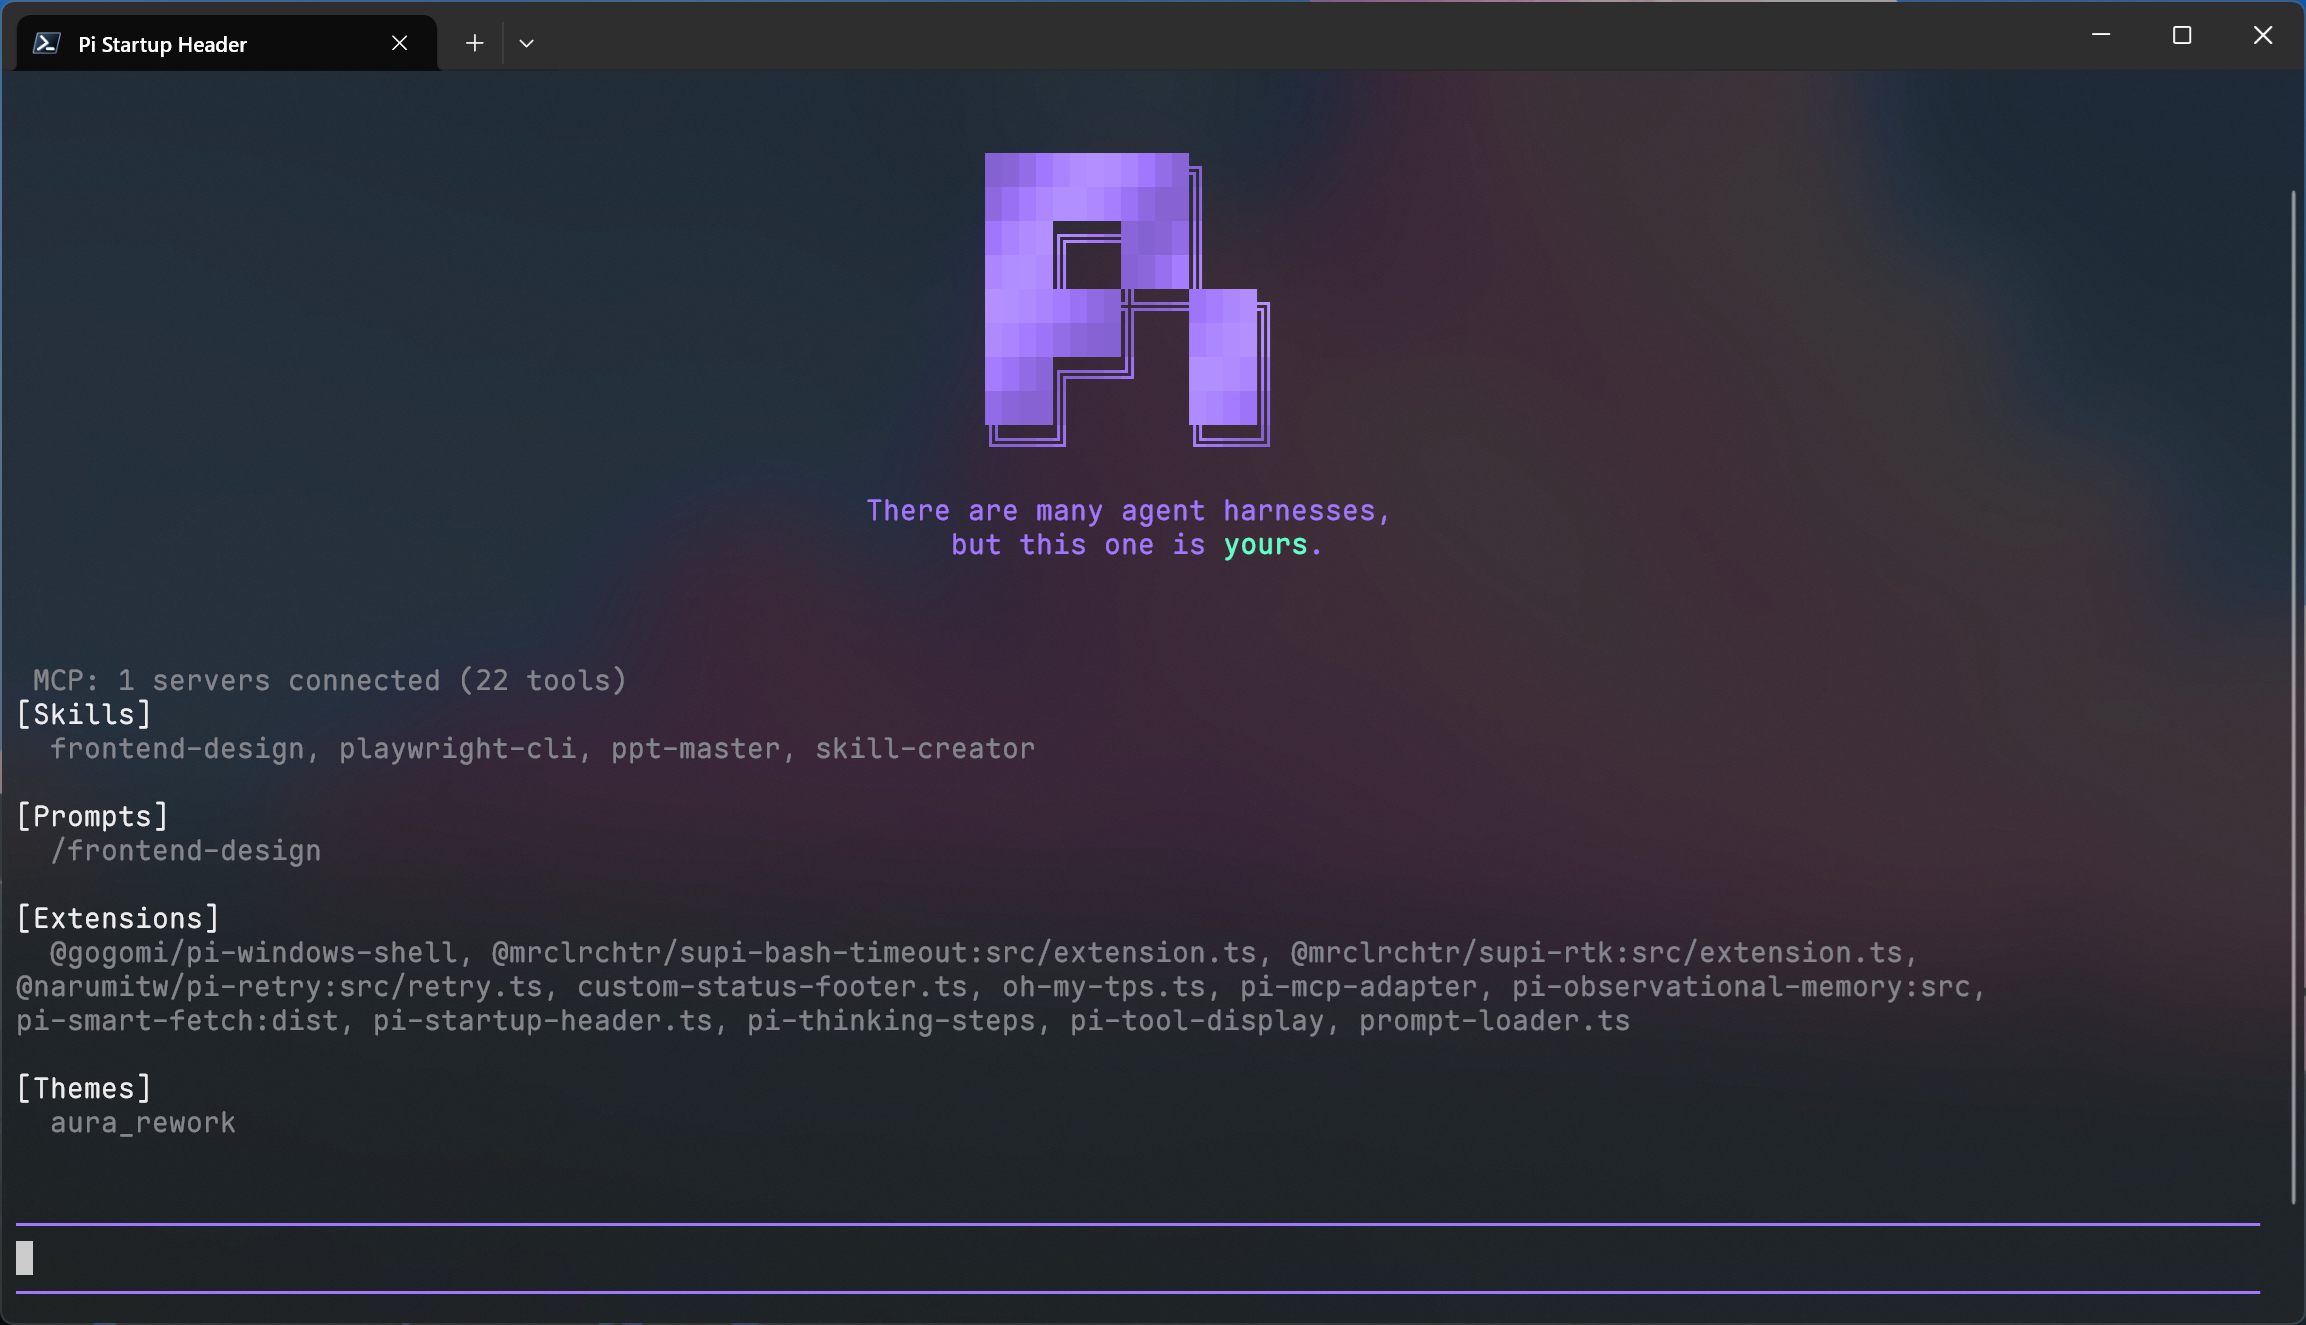Click the "MCP: 1 servers connected" line
Screen dimensions: 2306x1325
tap(330, 680)
